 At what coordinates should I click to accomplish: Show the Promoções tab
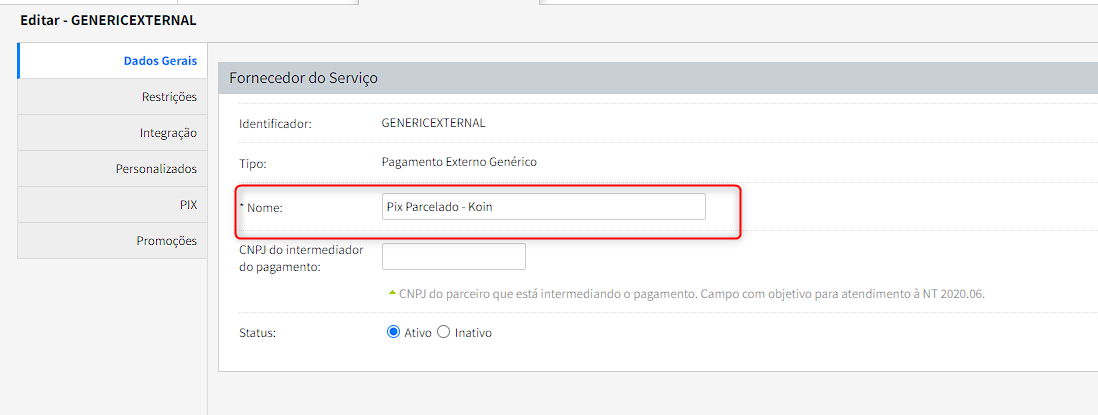[166, 241]
